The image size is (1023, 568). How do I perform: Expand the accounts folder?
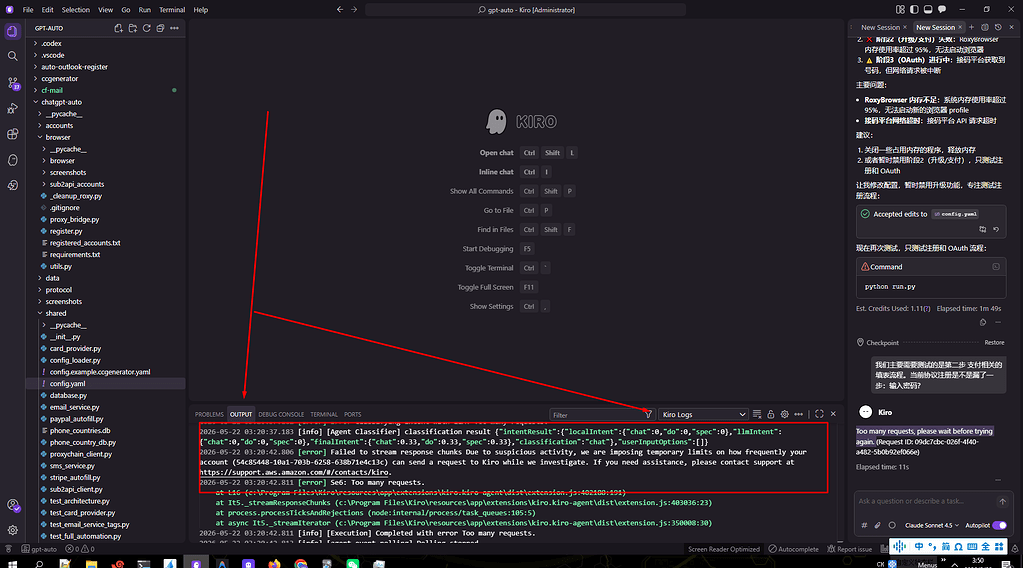click(59, 125)
